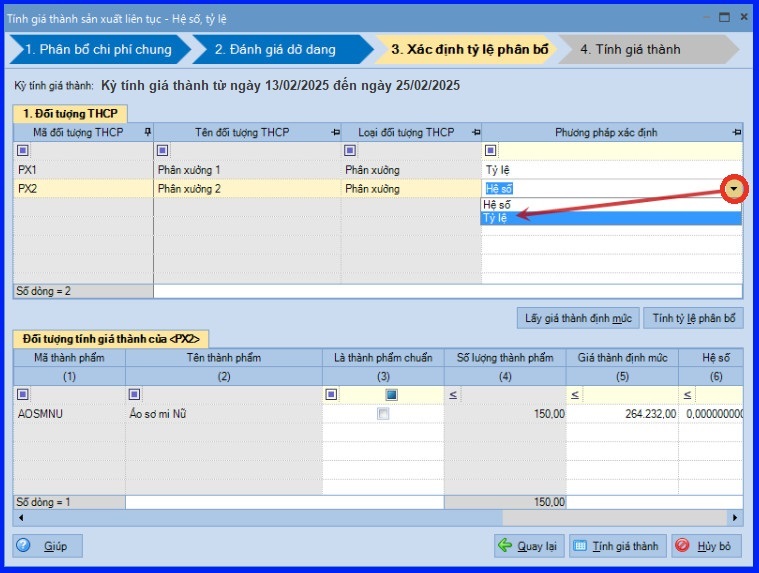The height and width of the screenshot is (573, 759).
Task: Click the filter icon under Loại đối tượng THCP
Action: click(350, 151)
